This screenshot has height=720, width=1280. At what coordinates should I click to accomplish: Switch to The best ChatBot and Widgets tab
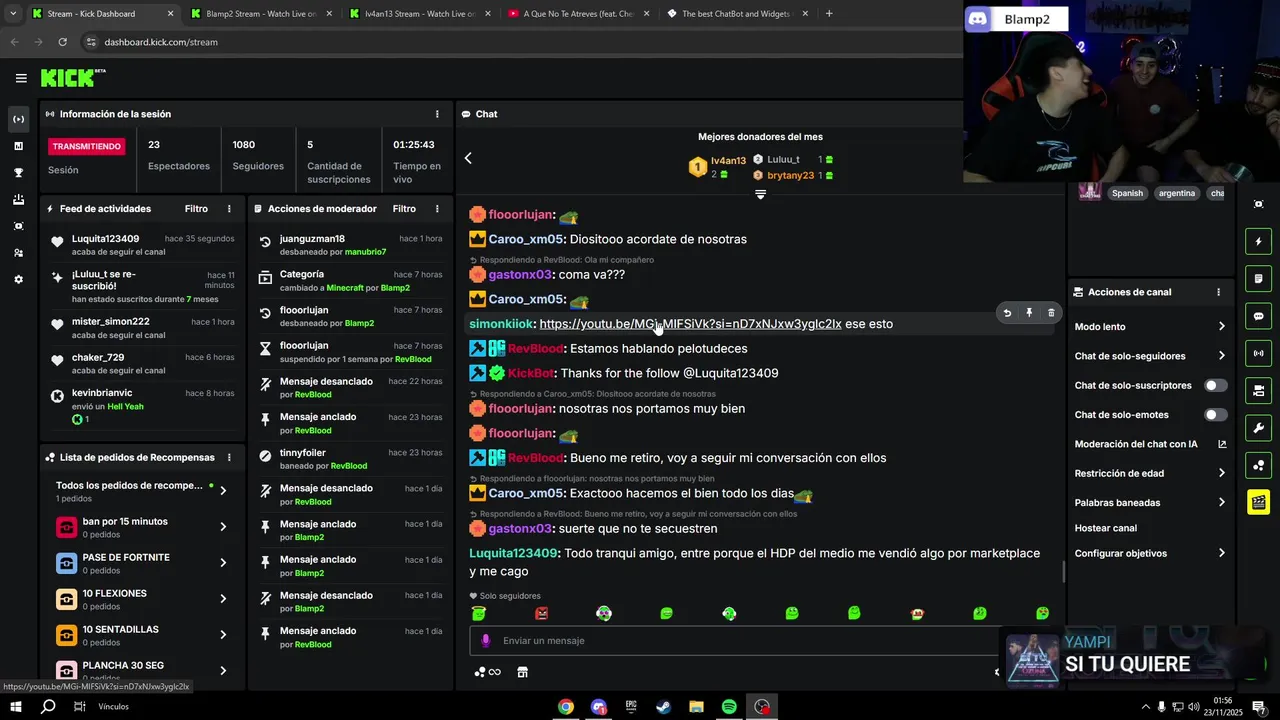pos(736,14)
